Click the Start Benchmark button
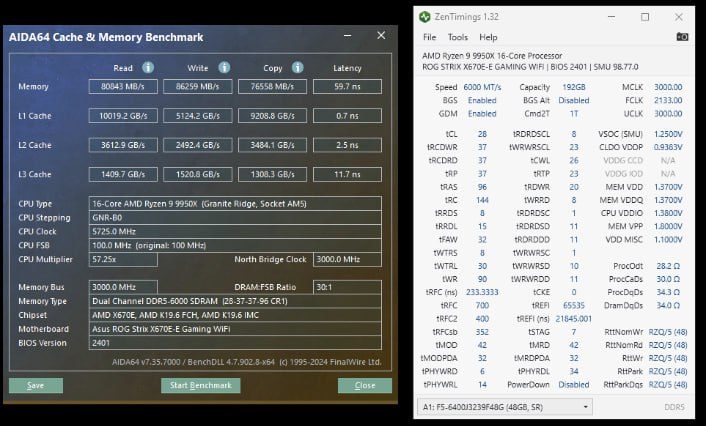The height and width of the screenshot is (426, 707). [x=201, y=385]
